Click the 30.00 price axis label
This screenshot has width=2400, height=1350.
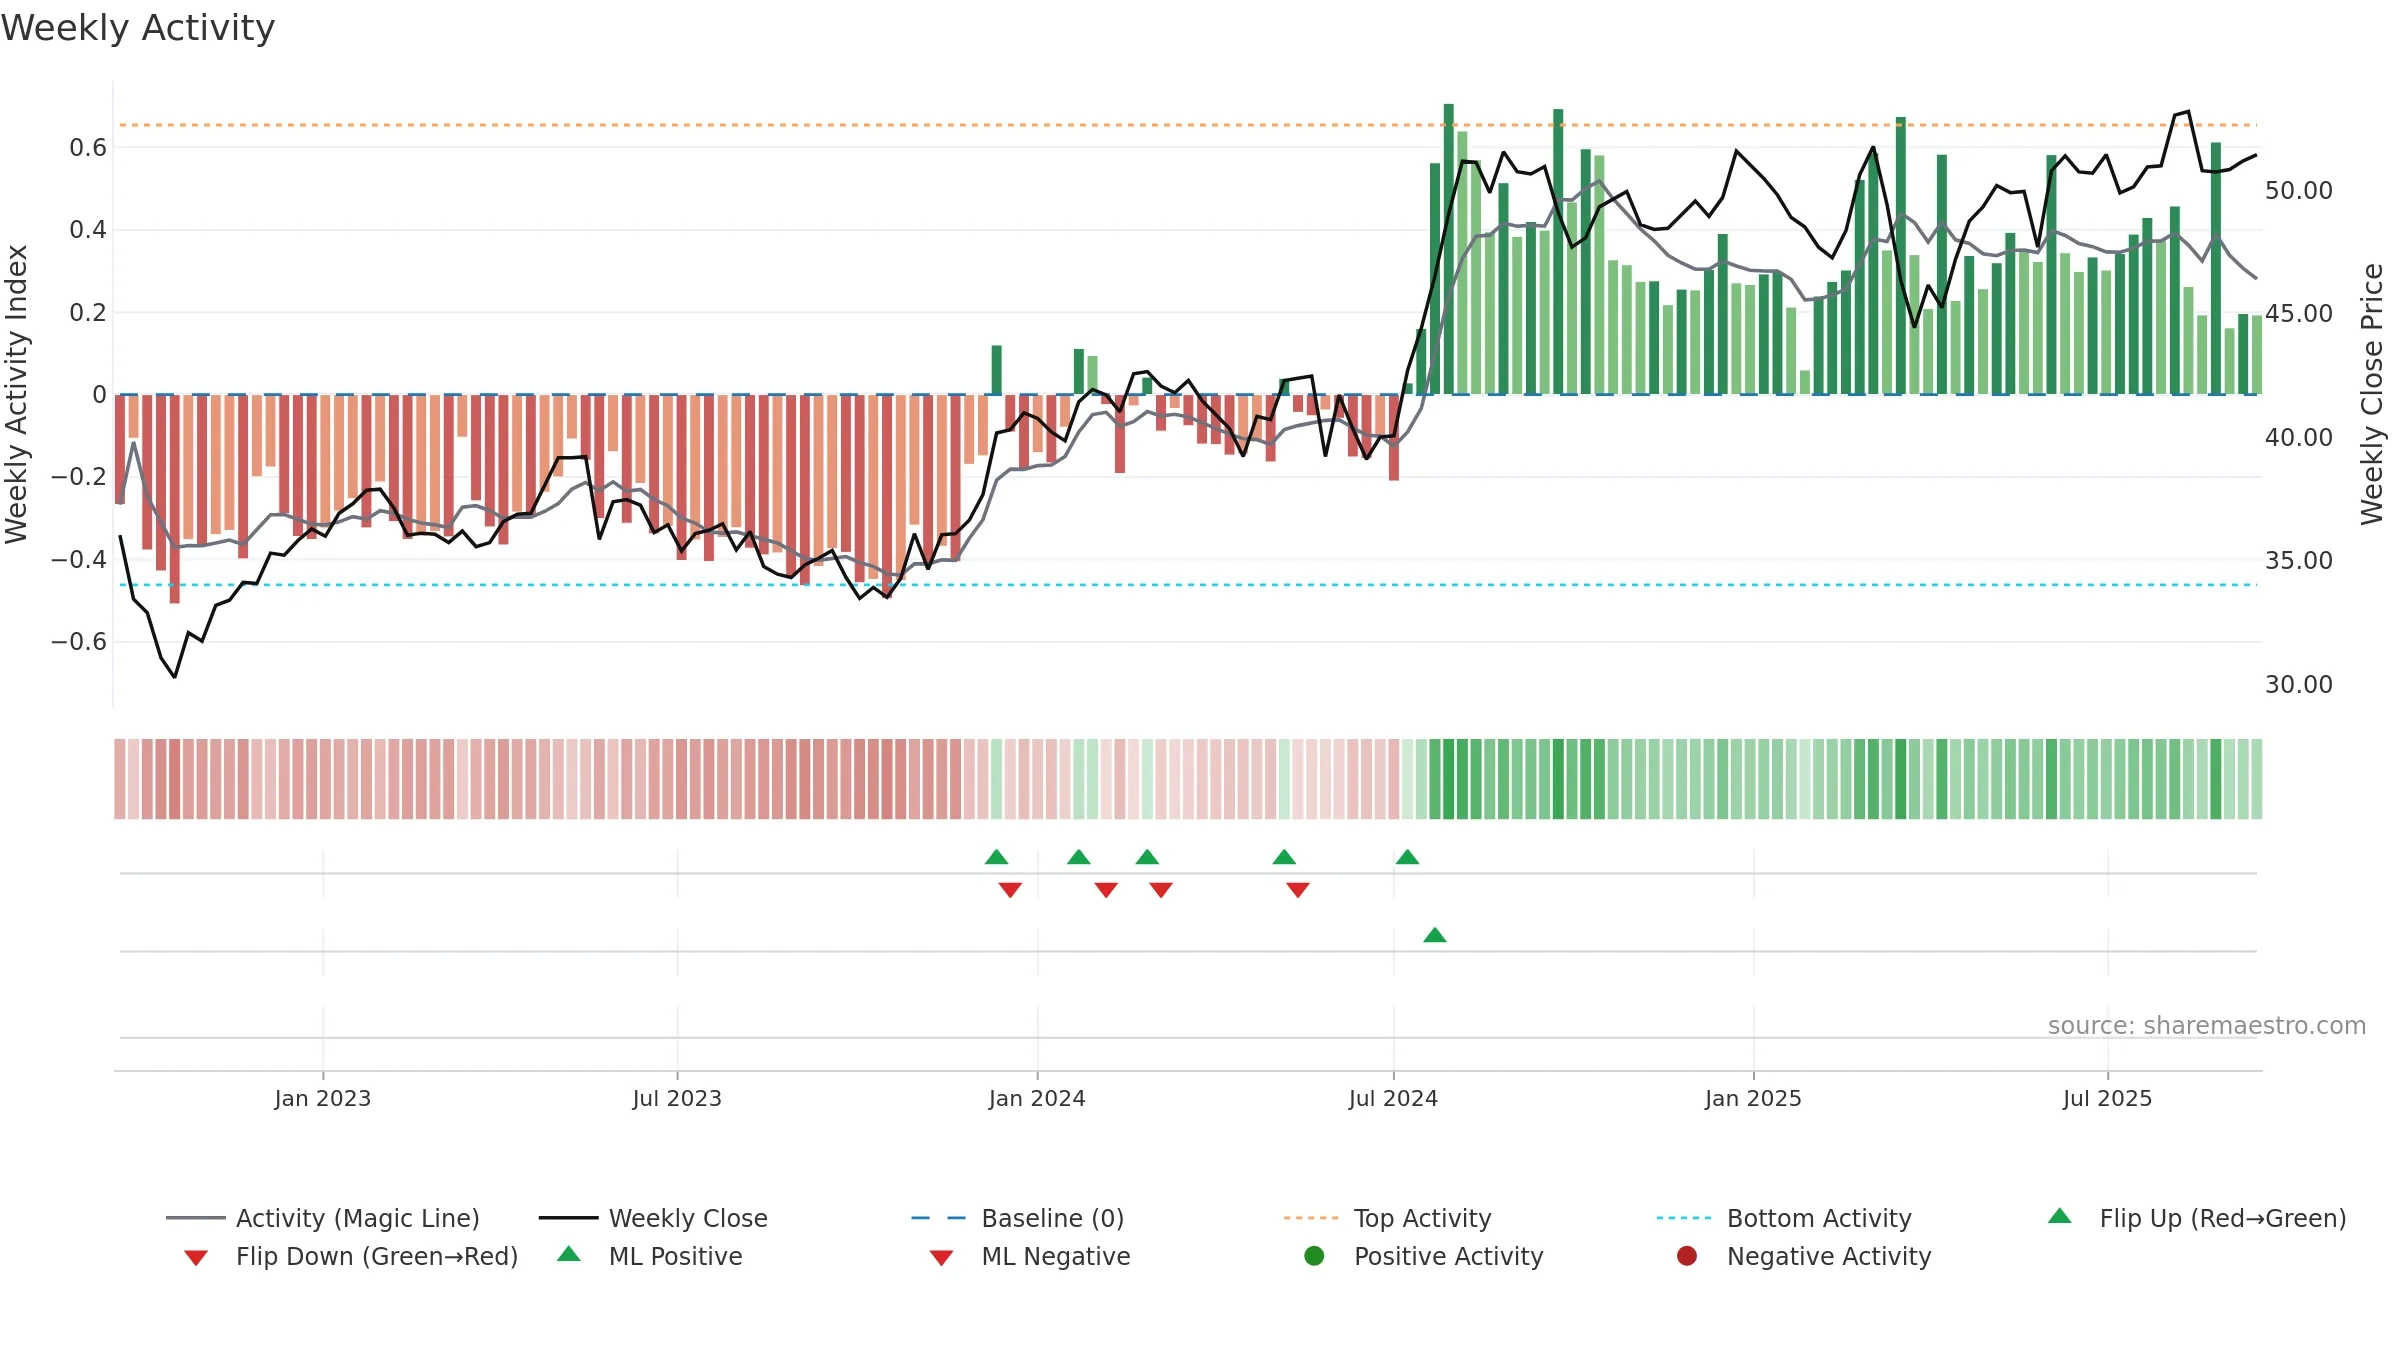point(2298,684)
